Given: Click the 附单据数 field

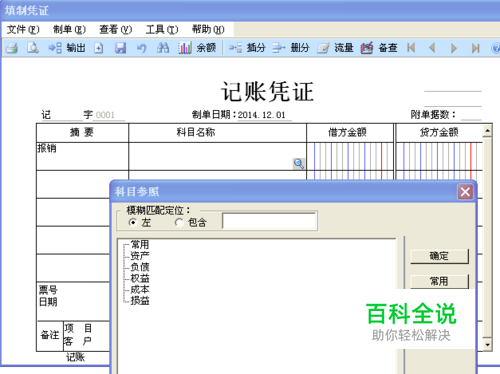Looking at the screenshot, I should pos(471,115).
